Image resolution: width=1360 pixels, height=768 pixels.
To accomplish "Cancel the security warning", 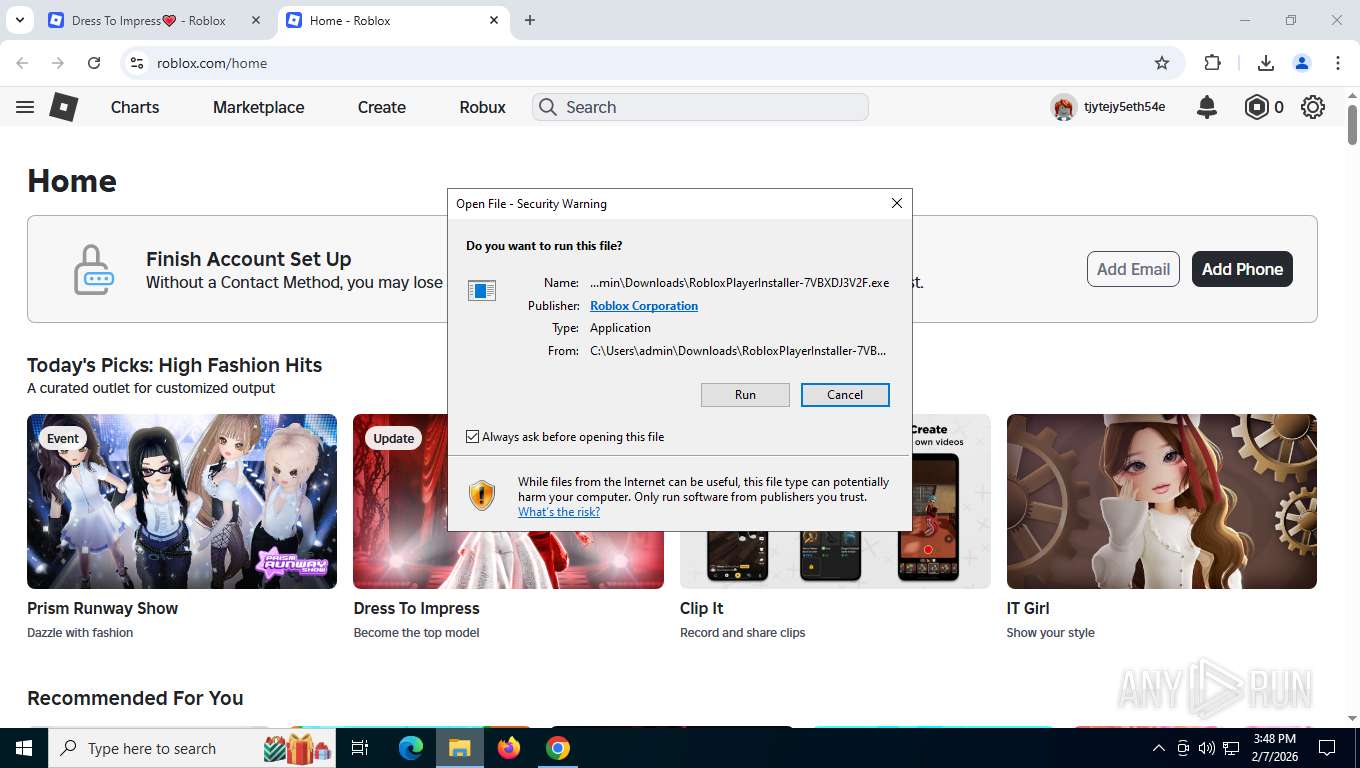I will (x=845, y=395).
